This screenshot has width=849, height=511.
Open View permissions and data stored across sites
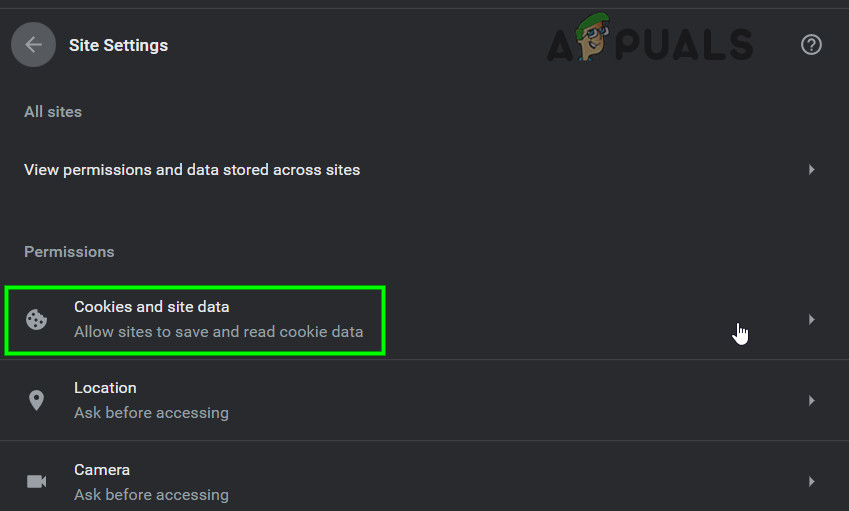pyautogui.click(x=192, y=170)
